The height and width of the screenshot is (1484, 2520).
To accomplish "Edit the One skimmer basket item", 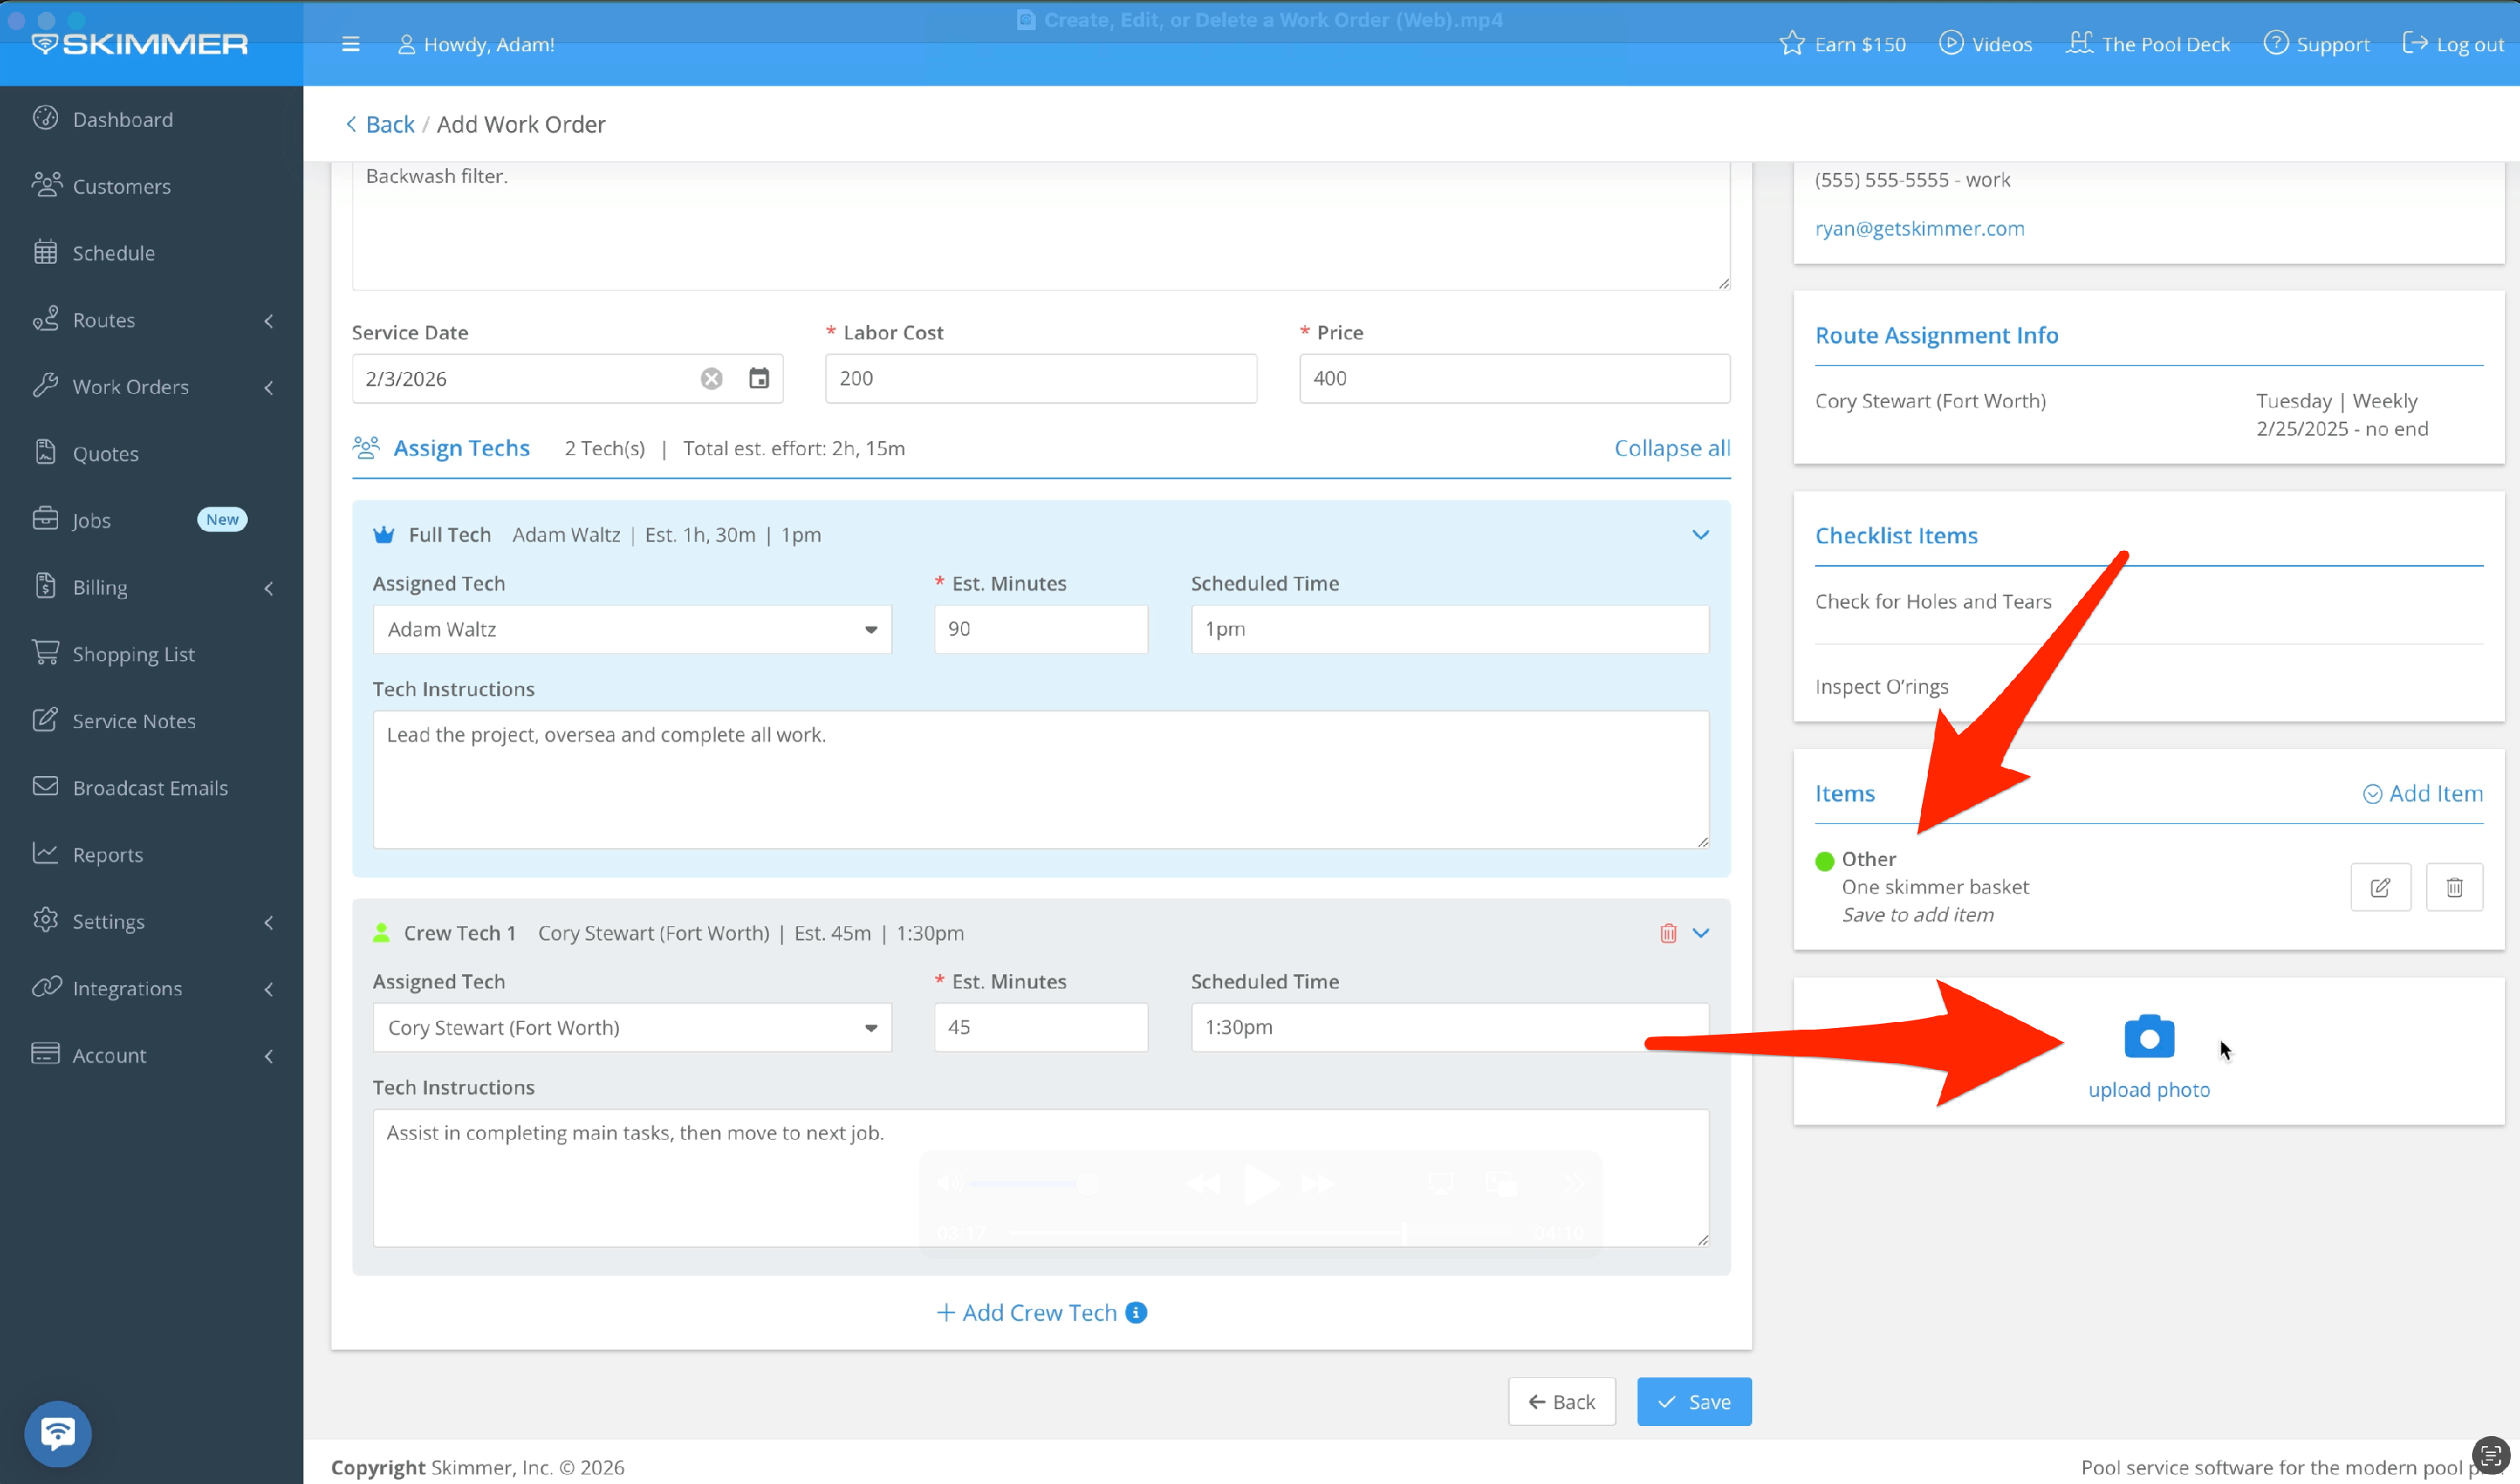I will [x=2380, y=887].
